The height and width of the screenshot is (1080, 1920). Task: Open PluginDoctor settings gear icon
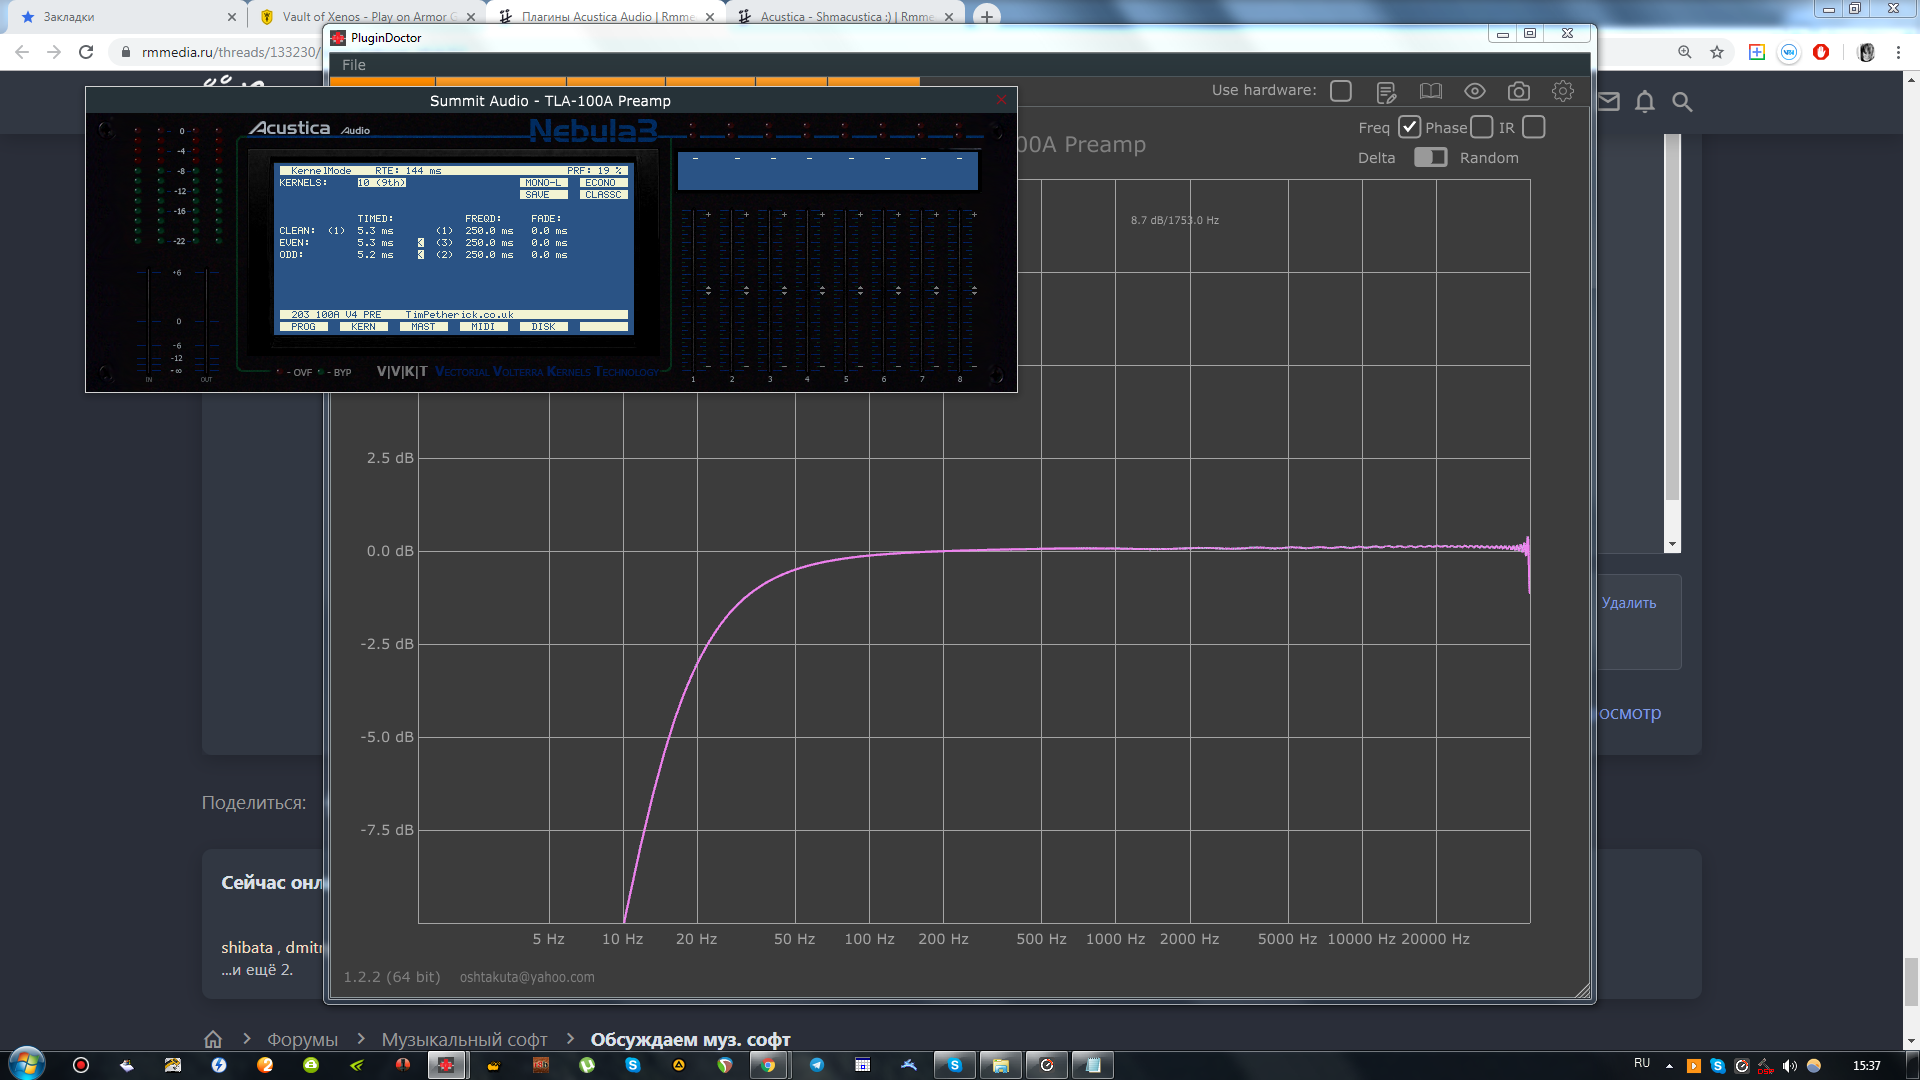tap(1562, 91)
